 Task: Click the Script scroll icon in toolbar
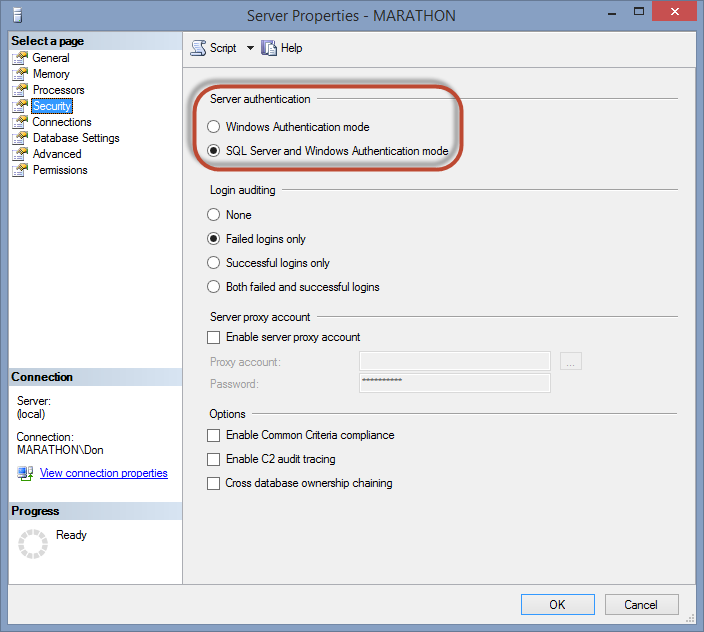click(x=198, y=48)
